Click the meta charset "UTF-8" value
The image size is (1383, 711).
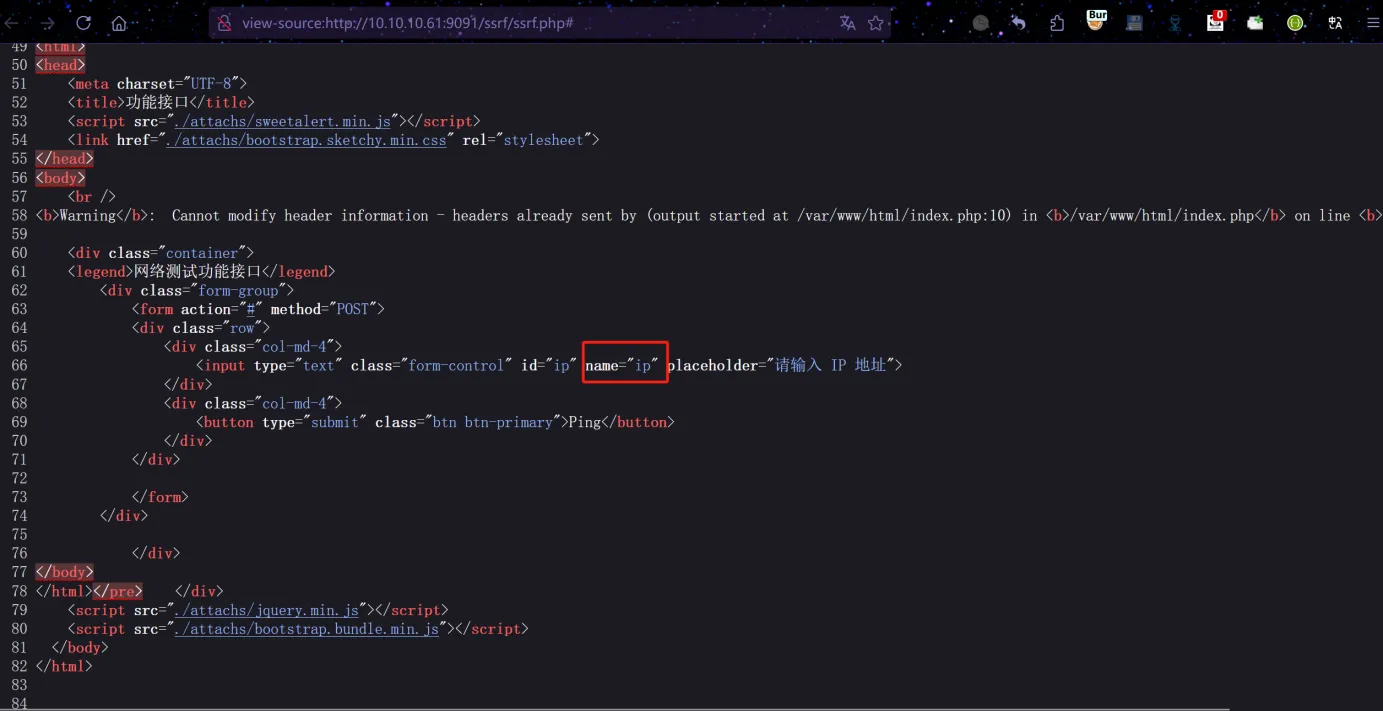(210, 84)
